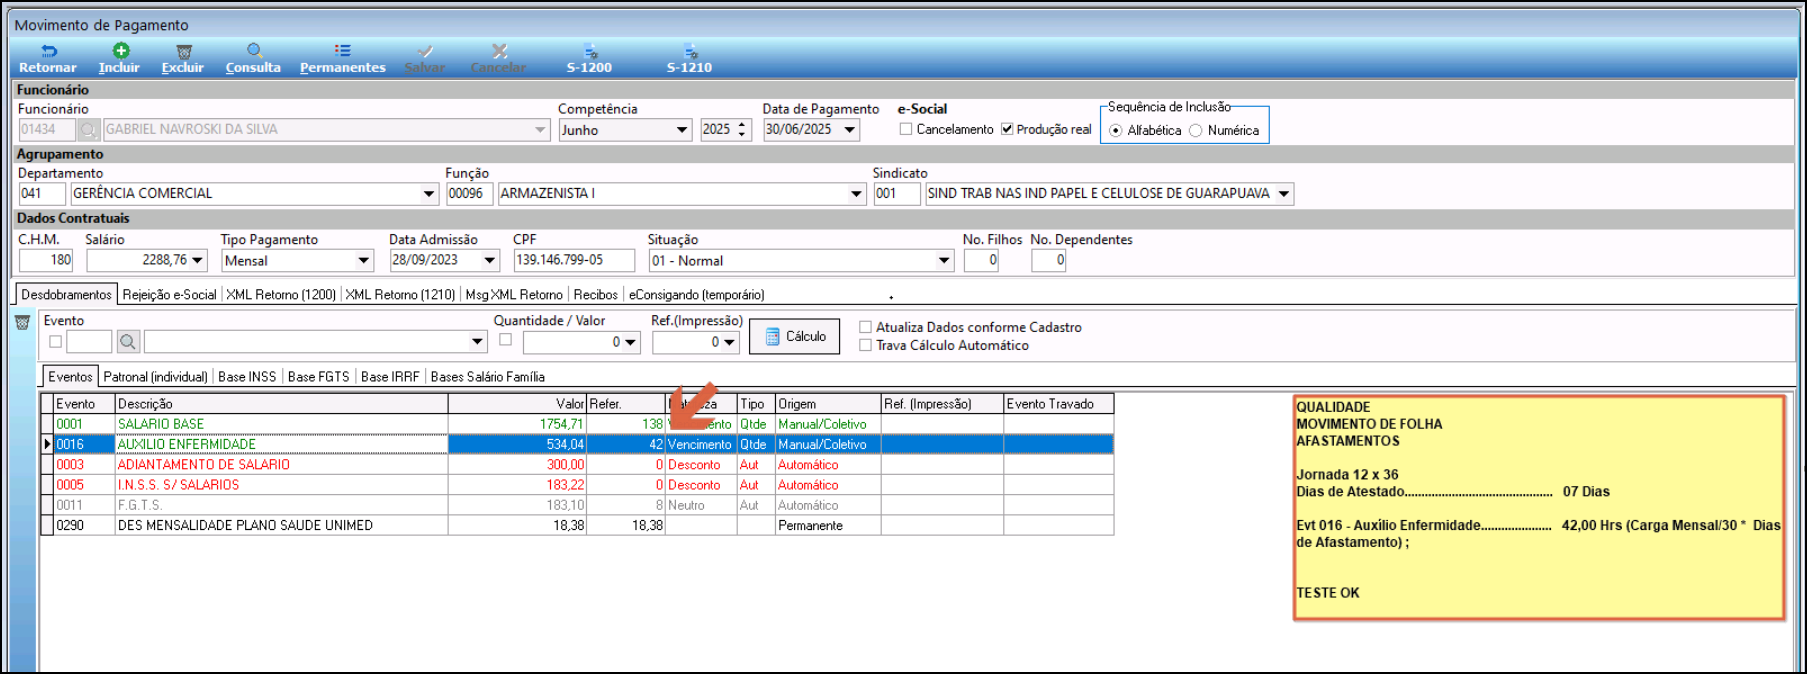Select DES MENSALIDADE PLANO SAUDE UNIMED row
The image size is (1807, 674).
pyautogui.click(x=577, y=525)
